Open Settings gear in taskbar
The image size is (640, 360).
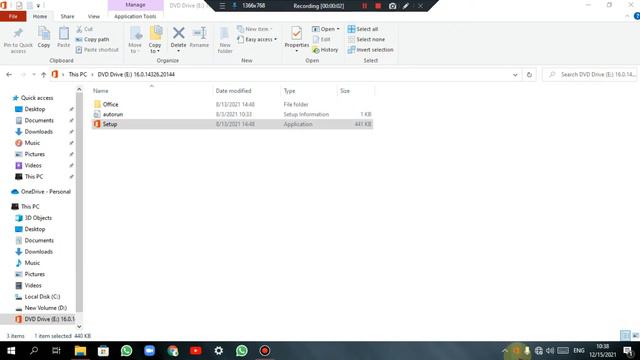click(219, 351)
